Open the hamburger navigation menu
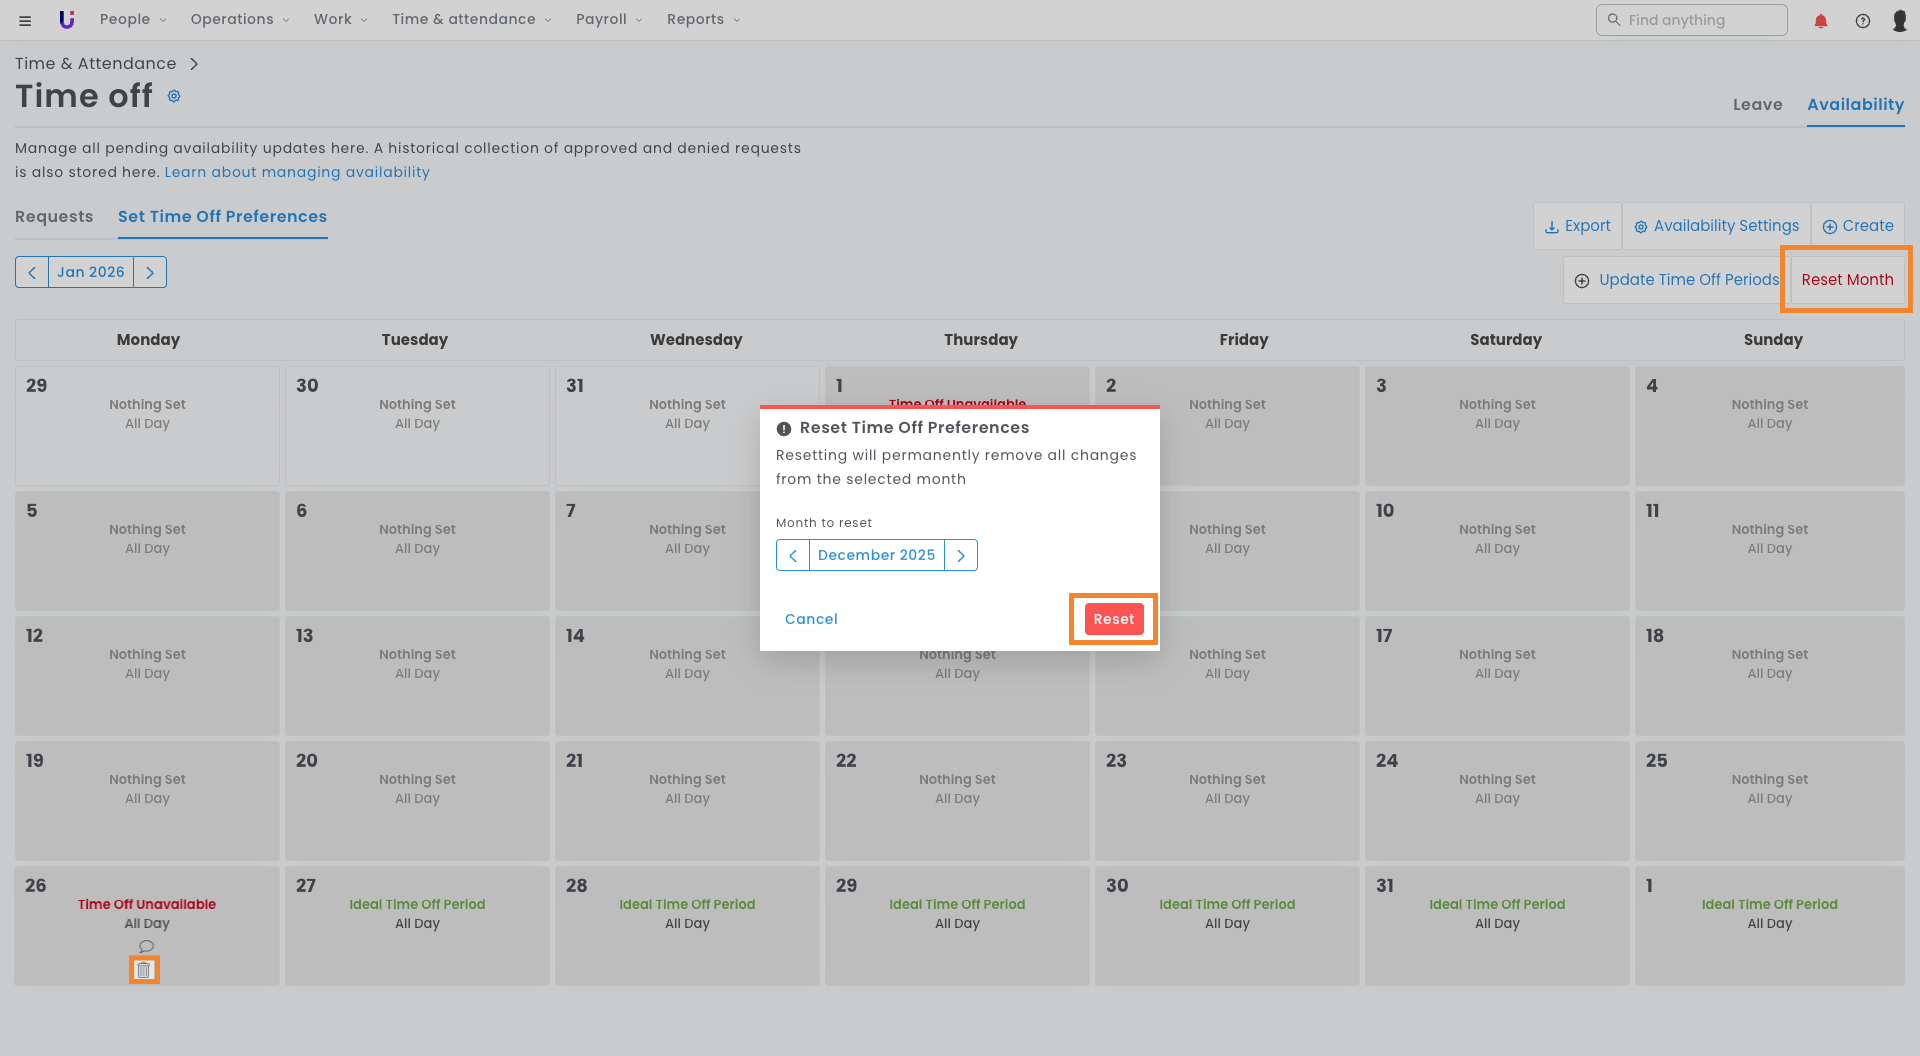 25,20
